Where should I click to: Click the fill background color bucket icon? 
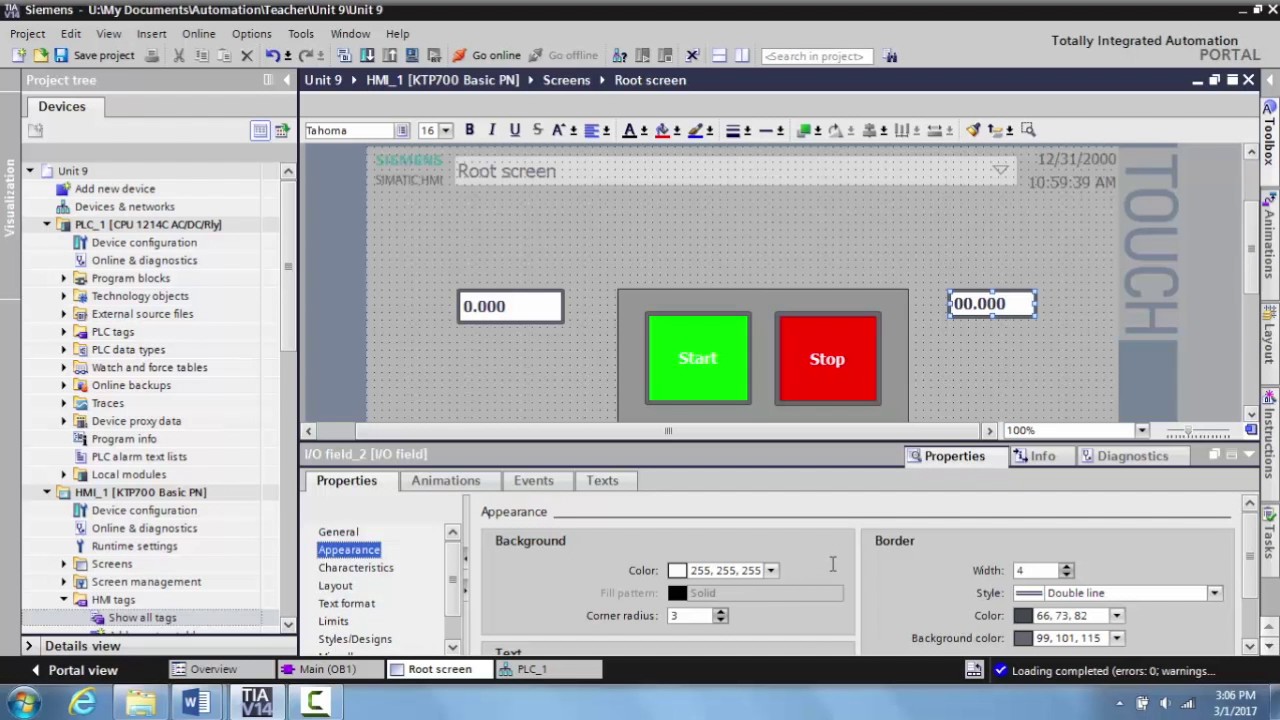point(662,130)
